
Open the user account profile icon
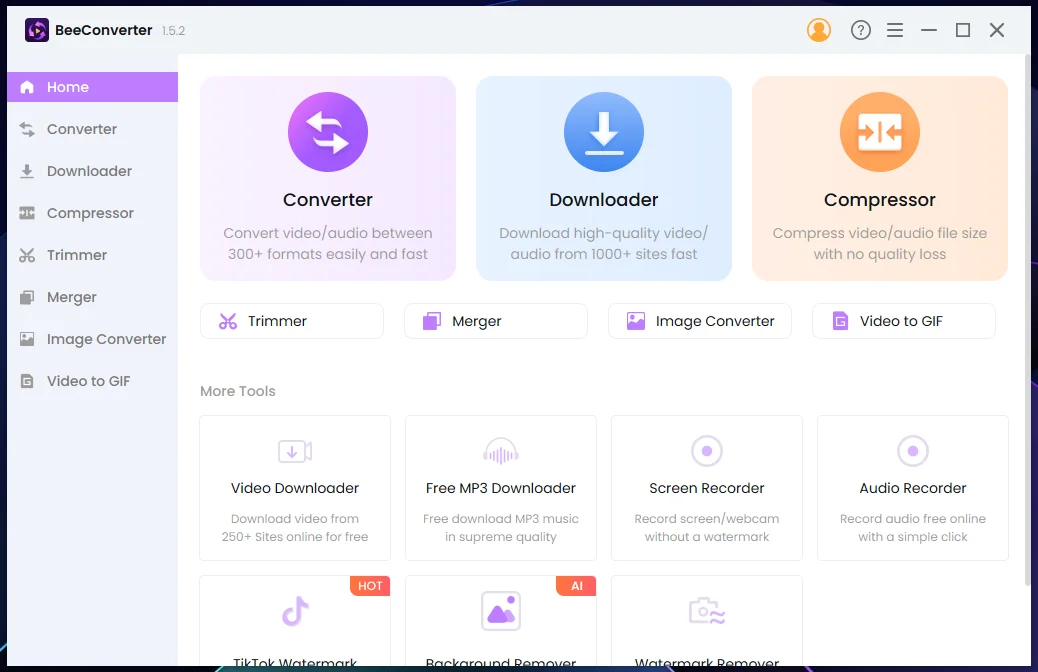coord(819,30)
